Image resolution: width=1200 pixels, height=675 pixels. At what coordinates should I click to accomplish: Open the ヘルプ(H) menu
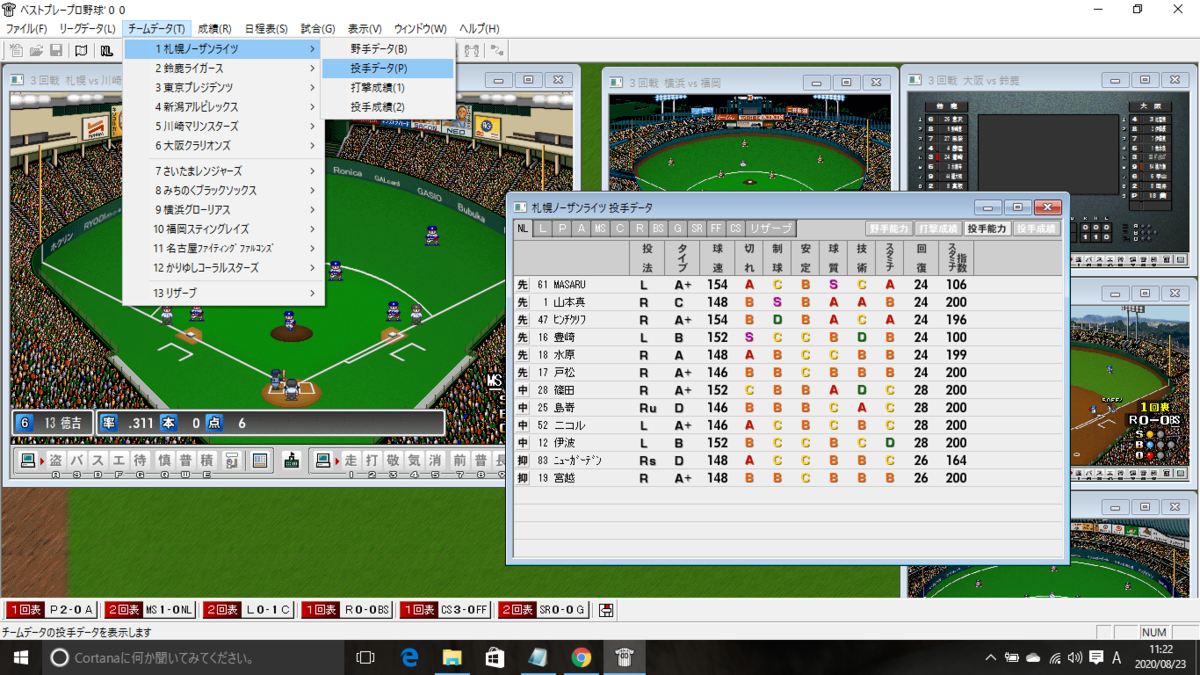[481, 29]
